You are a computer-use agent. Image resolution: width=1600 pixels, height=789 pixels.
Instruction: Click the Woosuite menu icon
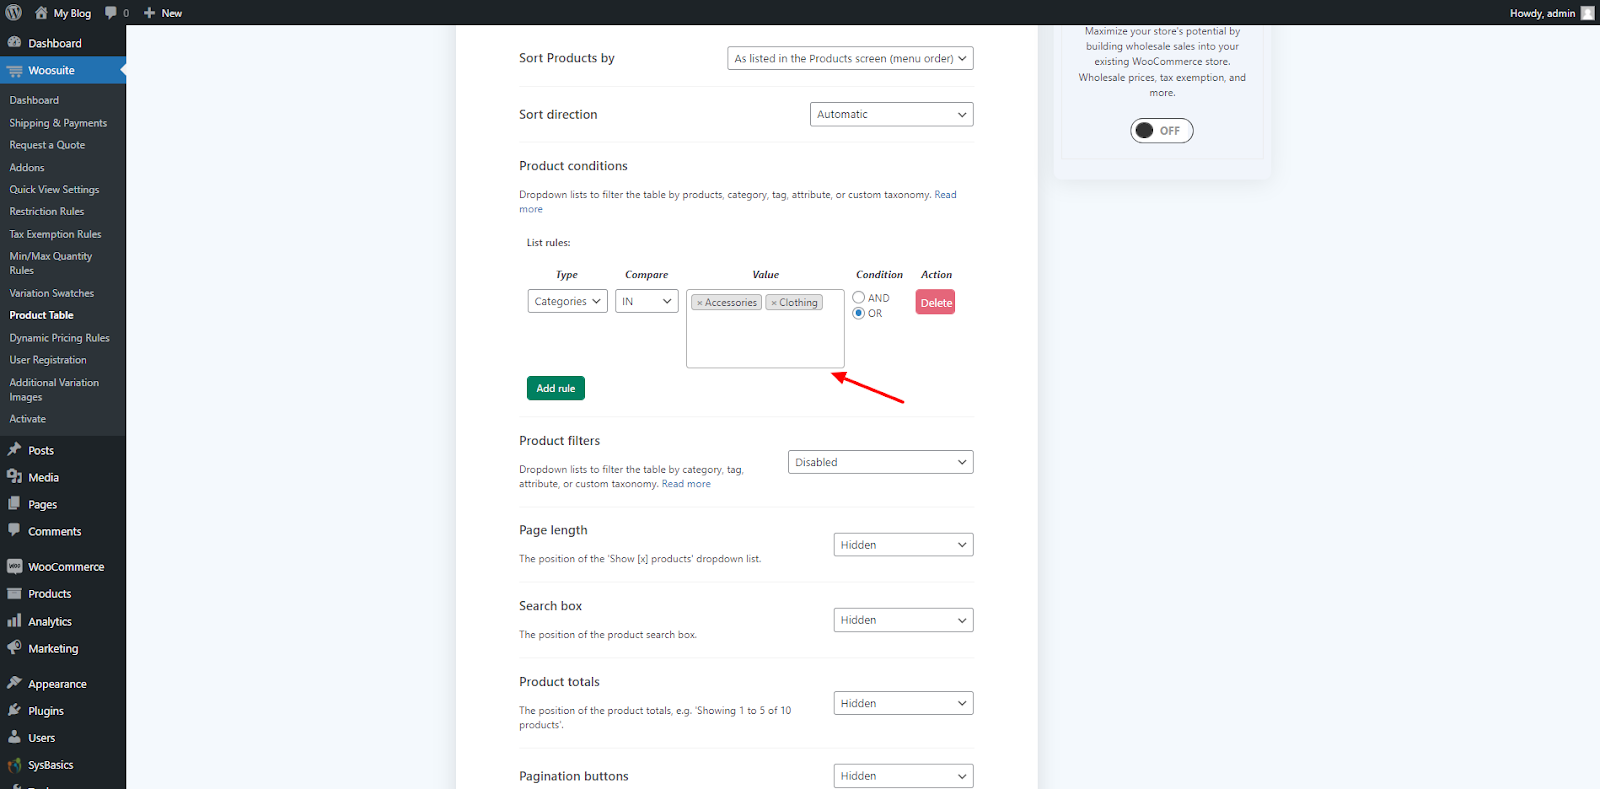[14, 71]
